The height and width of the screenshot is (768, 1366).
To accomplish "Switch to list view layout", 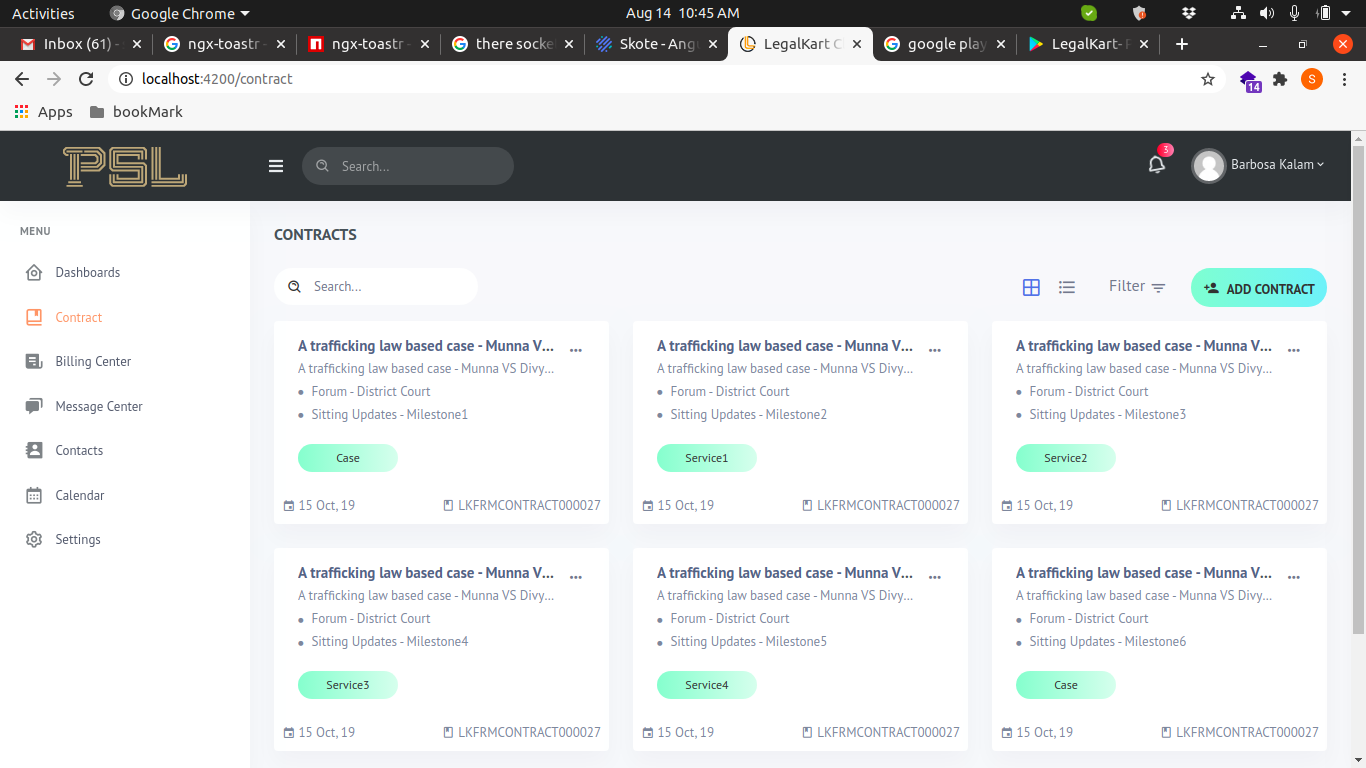I will coord(1067,287).
